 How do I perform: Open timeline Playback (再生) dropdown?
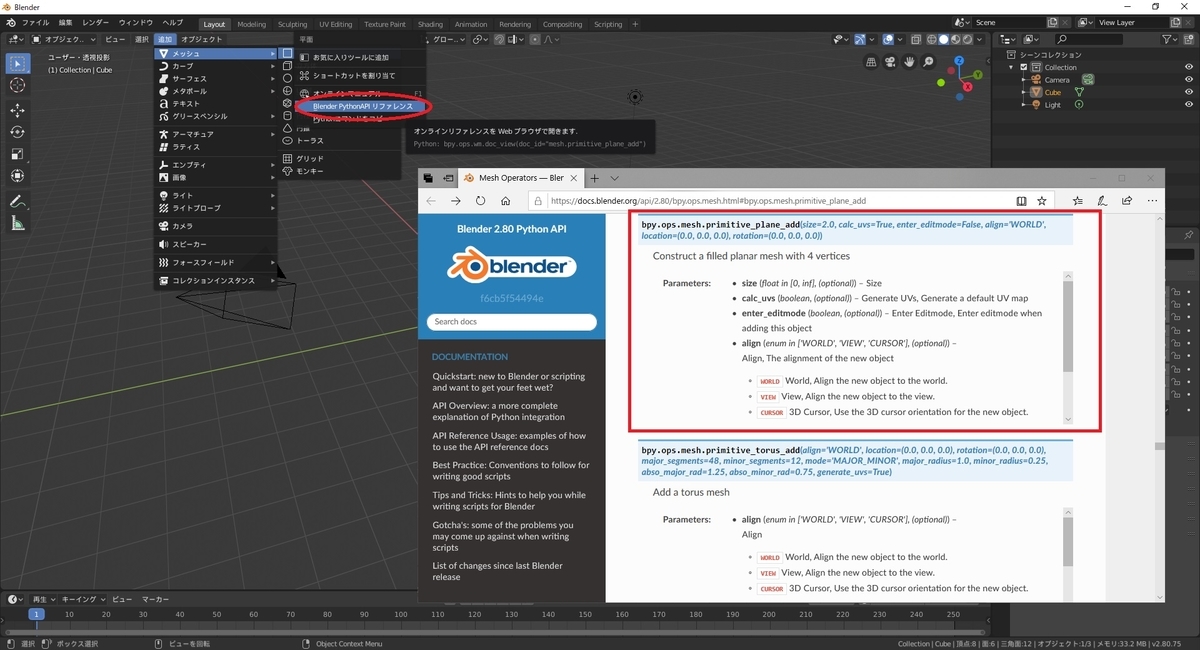44,599
